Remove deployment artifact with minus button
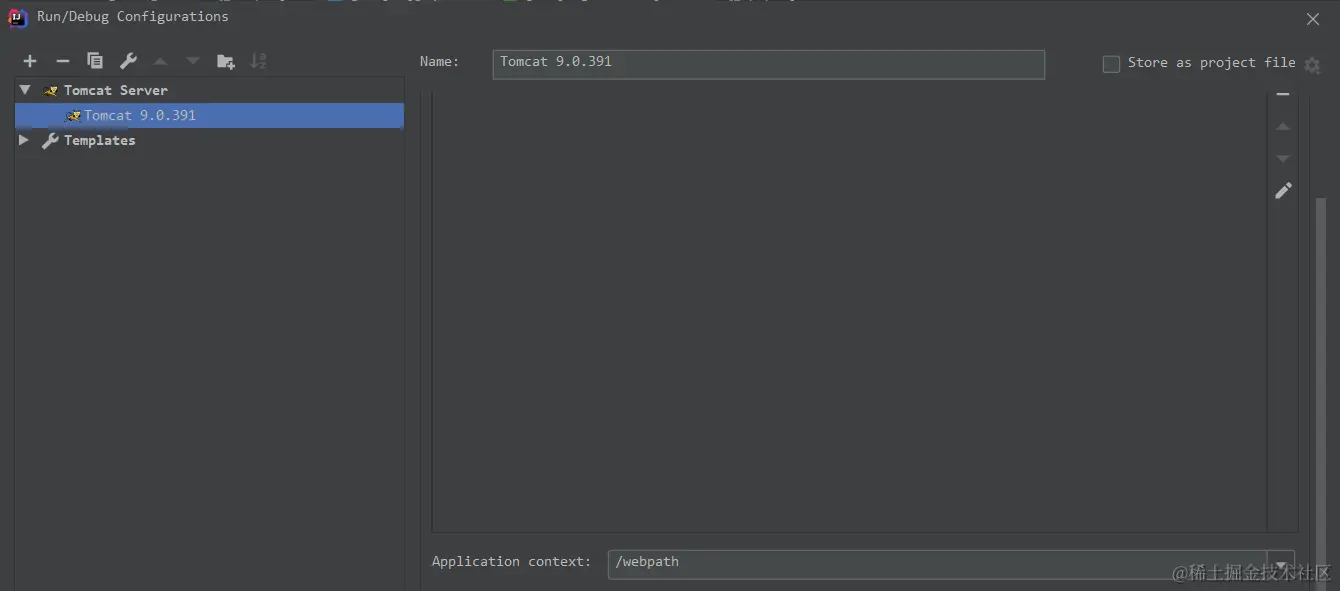This screenshot has width=1340, height=591. 1283,95
